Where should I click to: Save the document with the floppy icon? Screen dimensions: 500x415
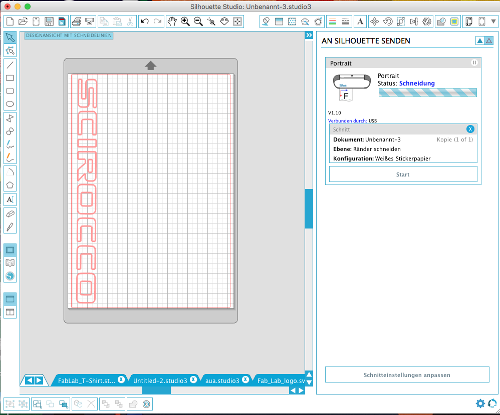tap(49, 22)
